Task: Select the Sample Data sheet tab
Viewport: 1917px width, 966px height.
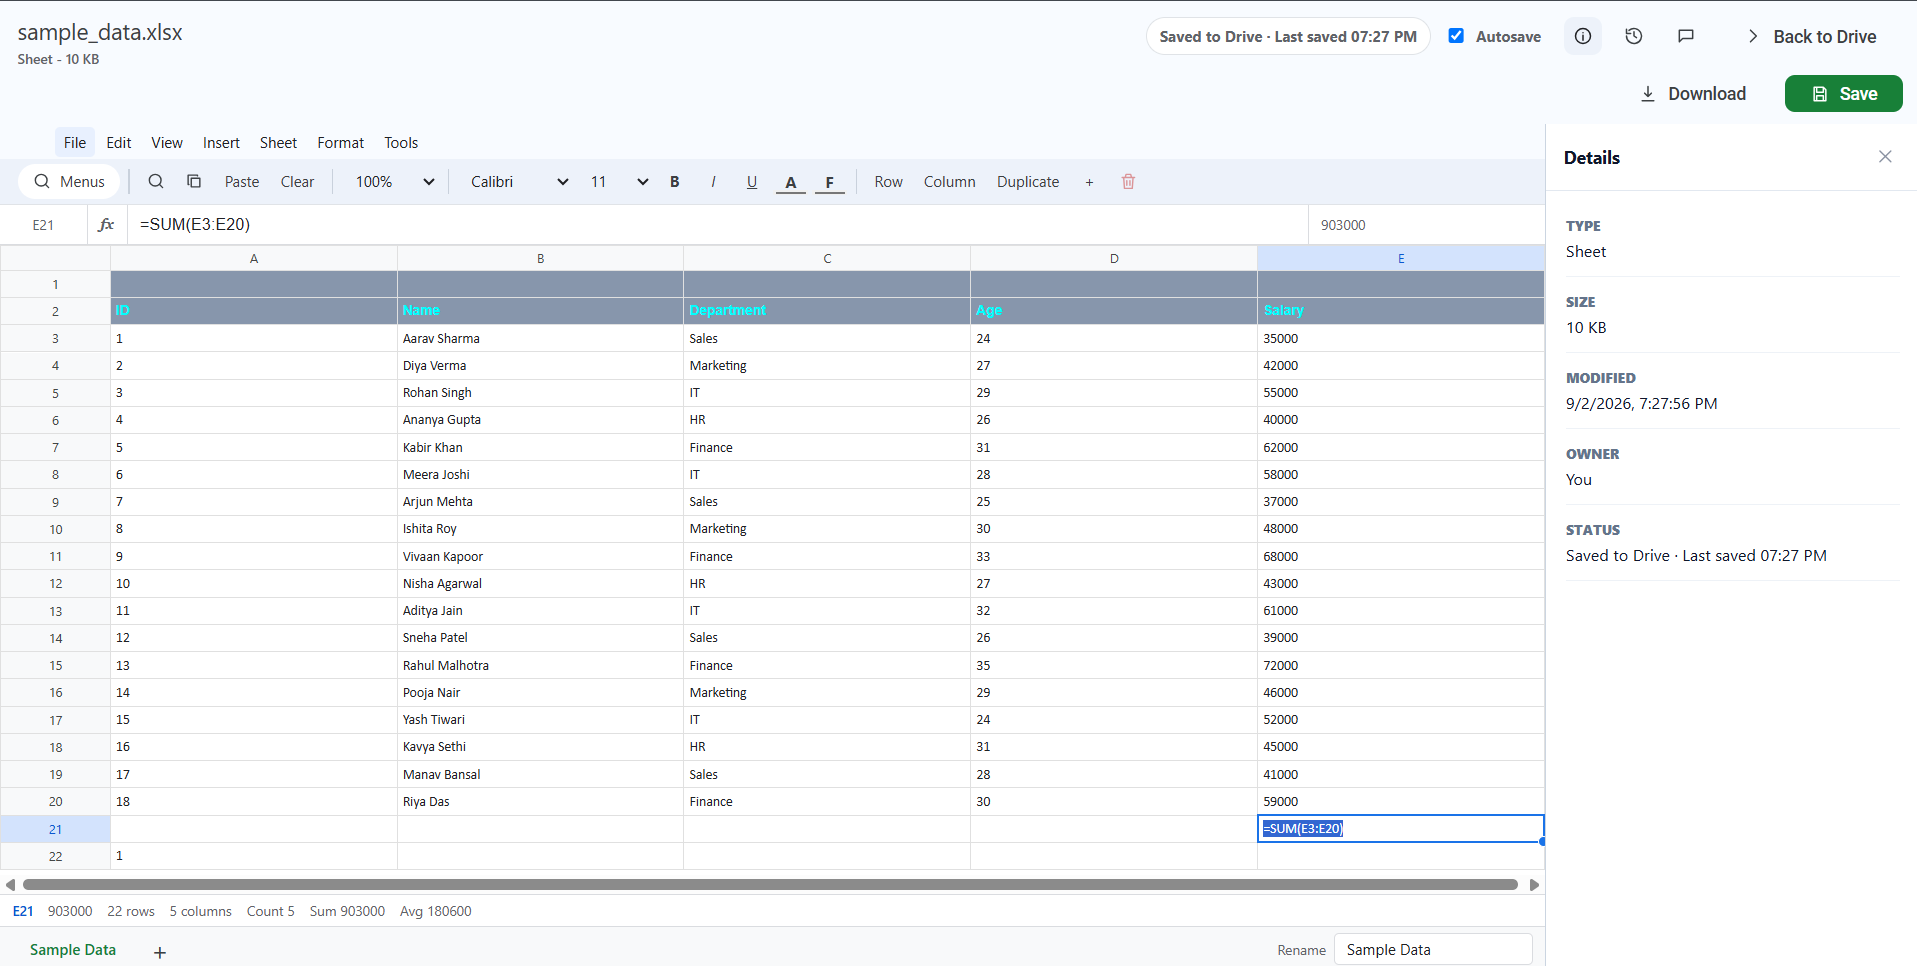Action: pyautogui.click(x=73, y=949)
